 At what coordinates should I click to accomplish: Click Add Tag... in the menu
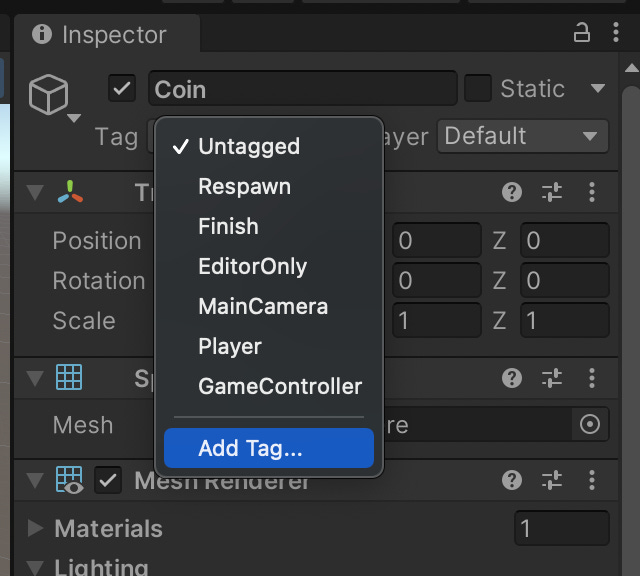point(269,448)
